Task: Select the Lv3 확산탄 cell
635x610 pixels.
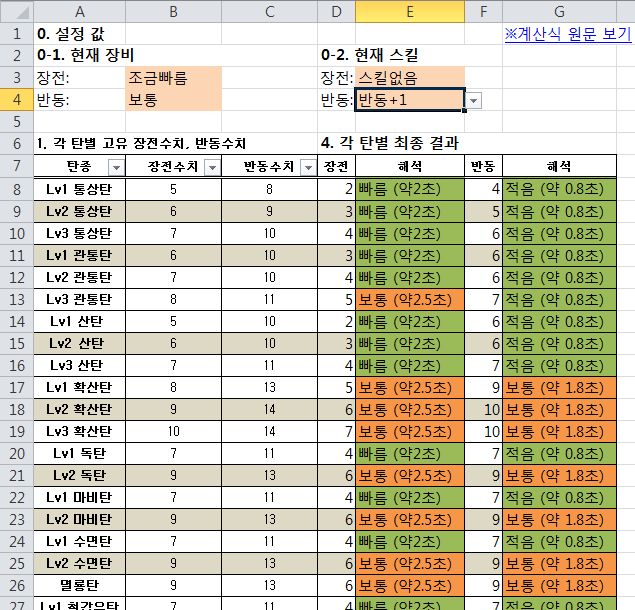Action: 79,431
